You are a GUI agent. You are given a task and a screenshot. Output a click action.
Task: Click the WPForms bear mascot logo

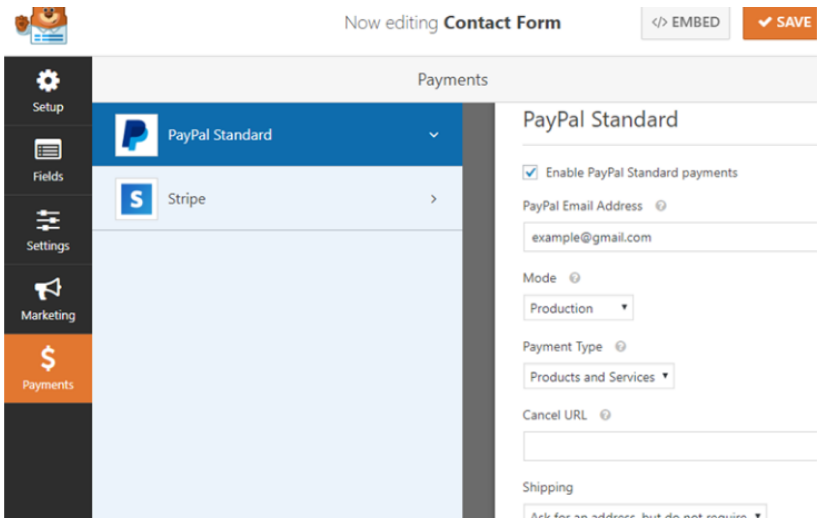tap(41, 25)
